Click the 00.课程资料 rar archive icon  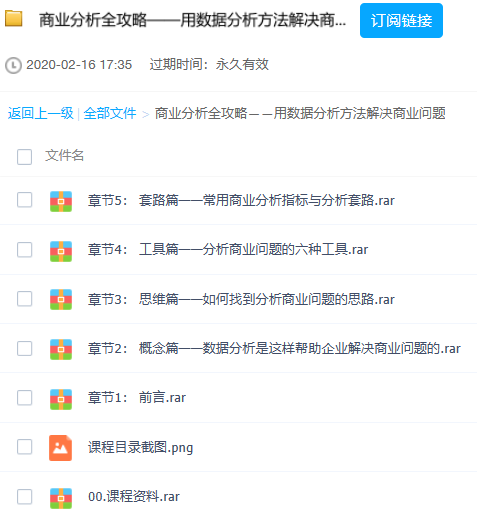pyautogui.click(x=61, y=498)
